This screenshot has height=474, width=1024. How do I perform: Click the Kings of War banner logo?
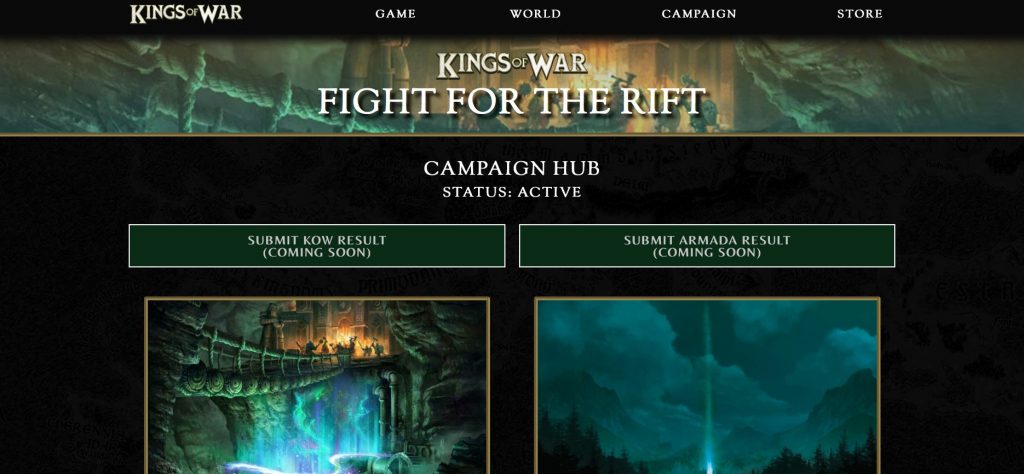(511, 65)
